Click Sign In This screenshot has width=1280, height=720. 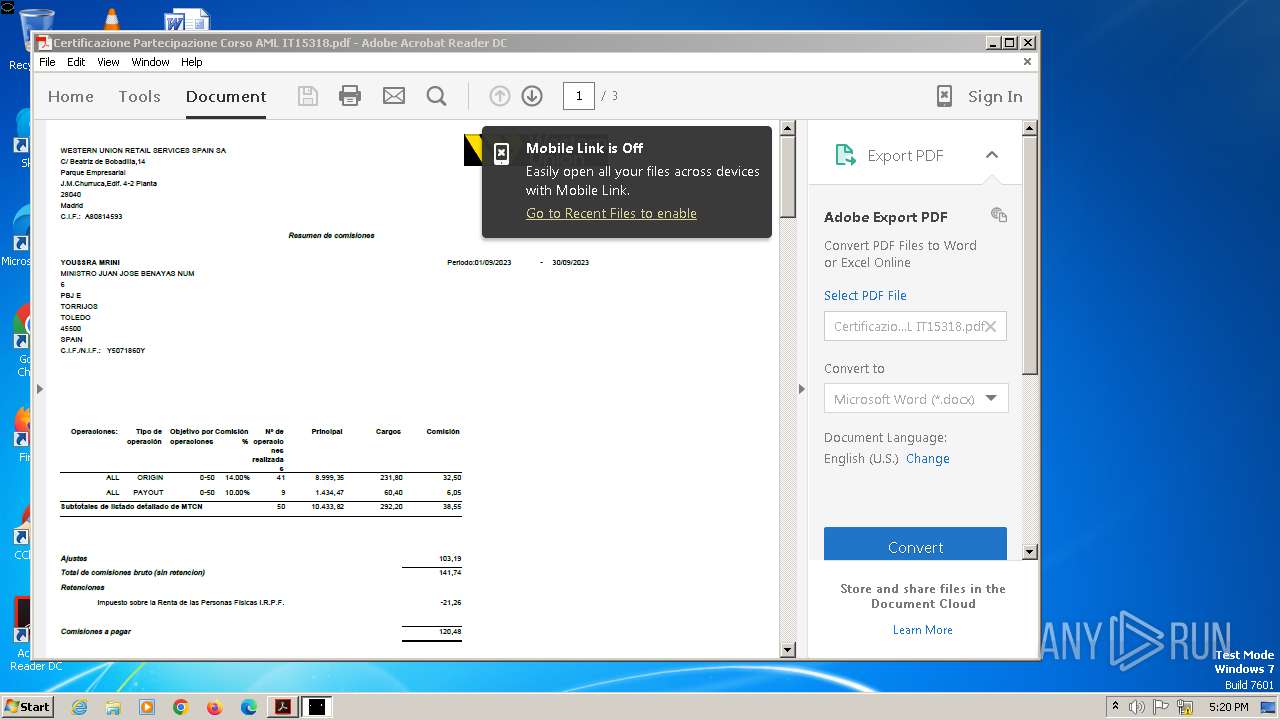(995, 96)
